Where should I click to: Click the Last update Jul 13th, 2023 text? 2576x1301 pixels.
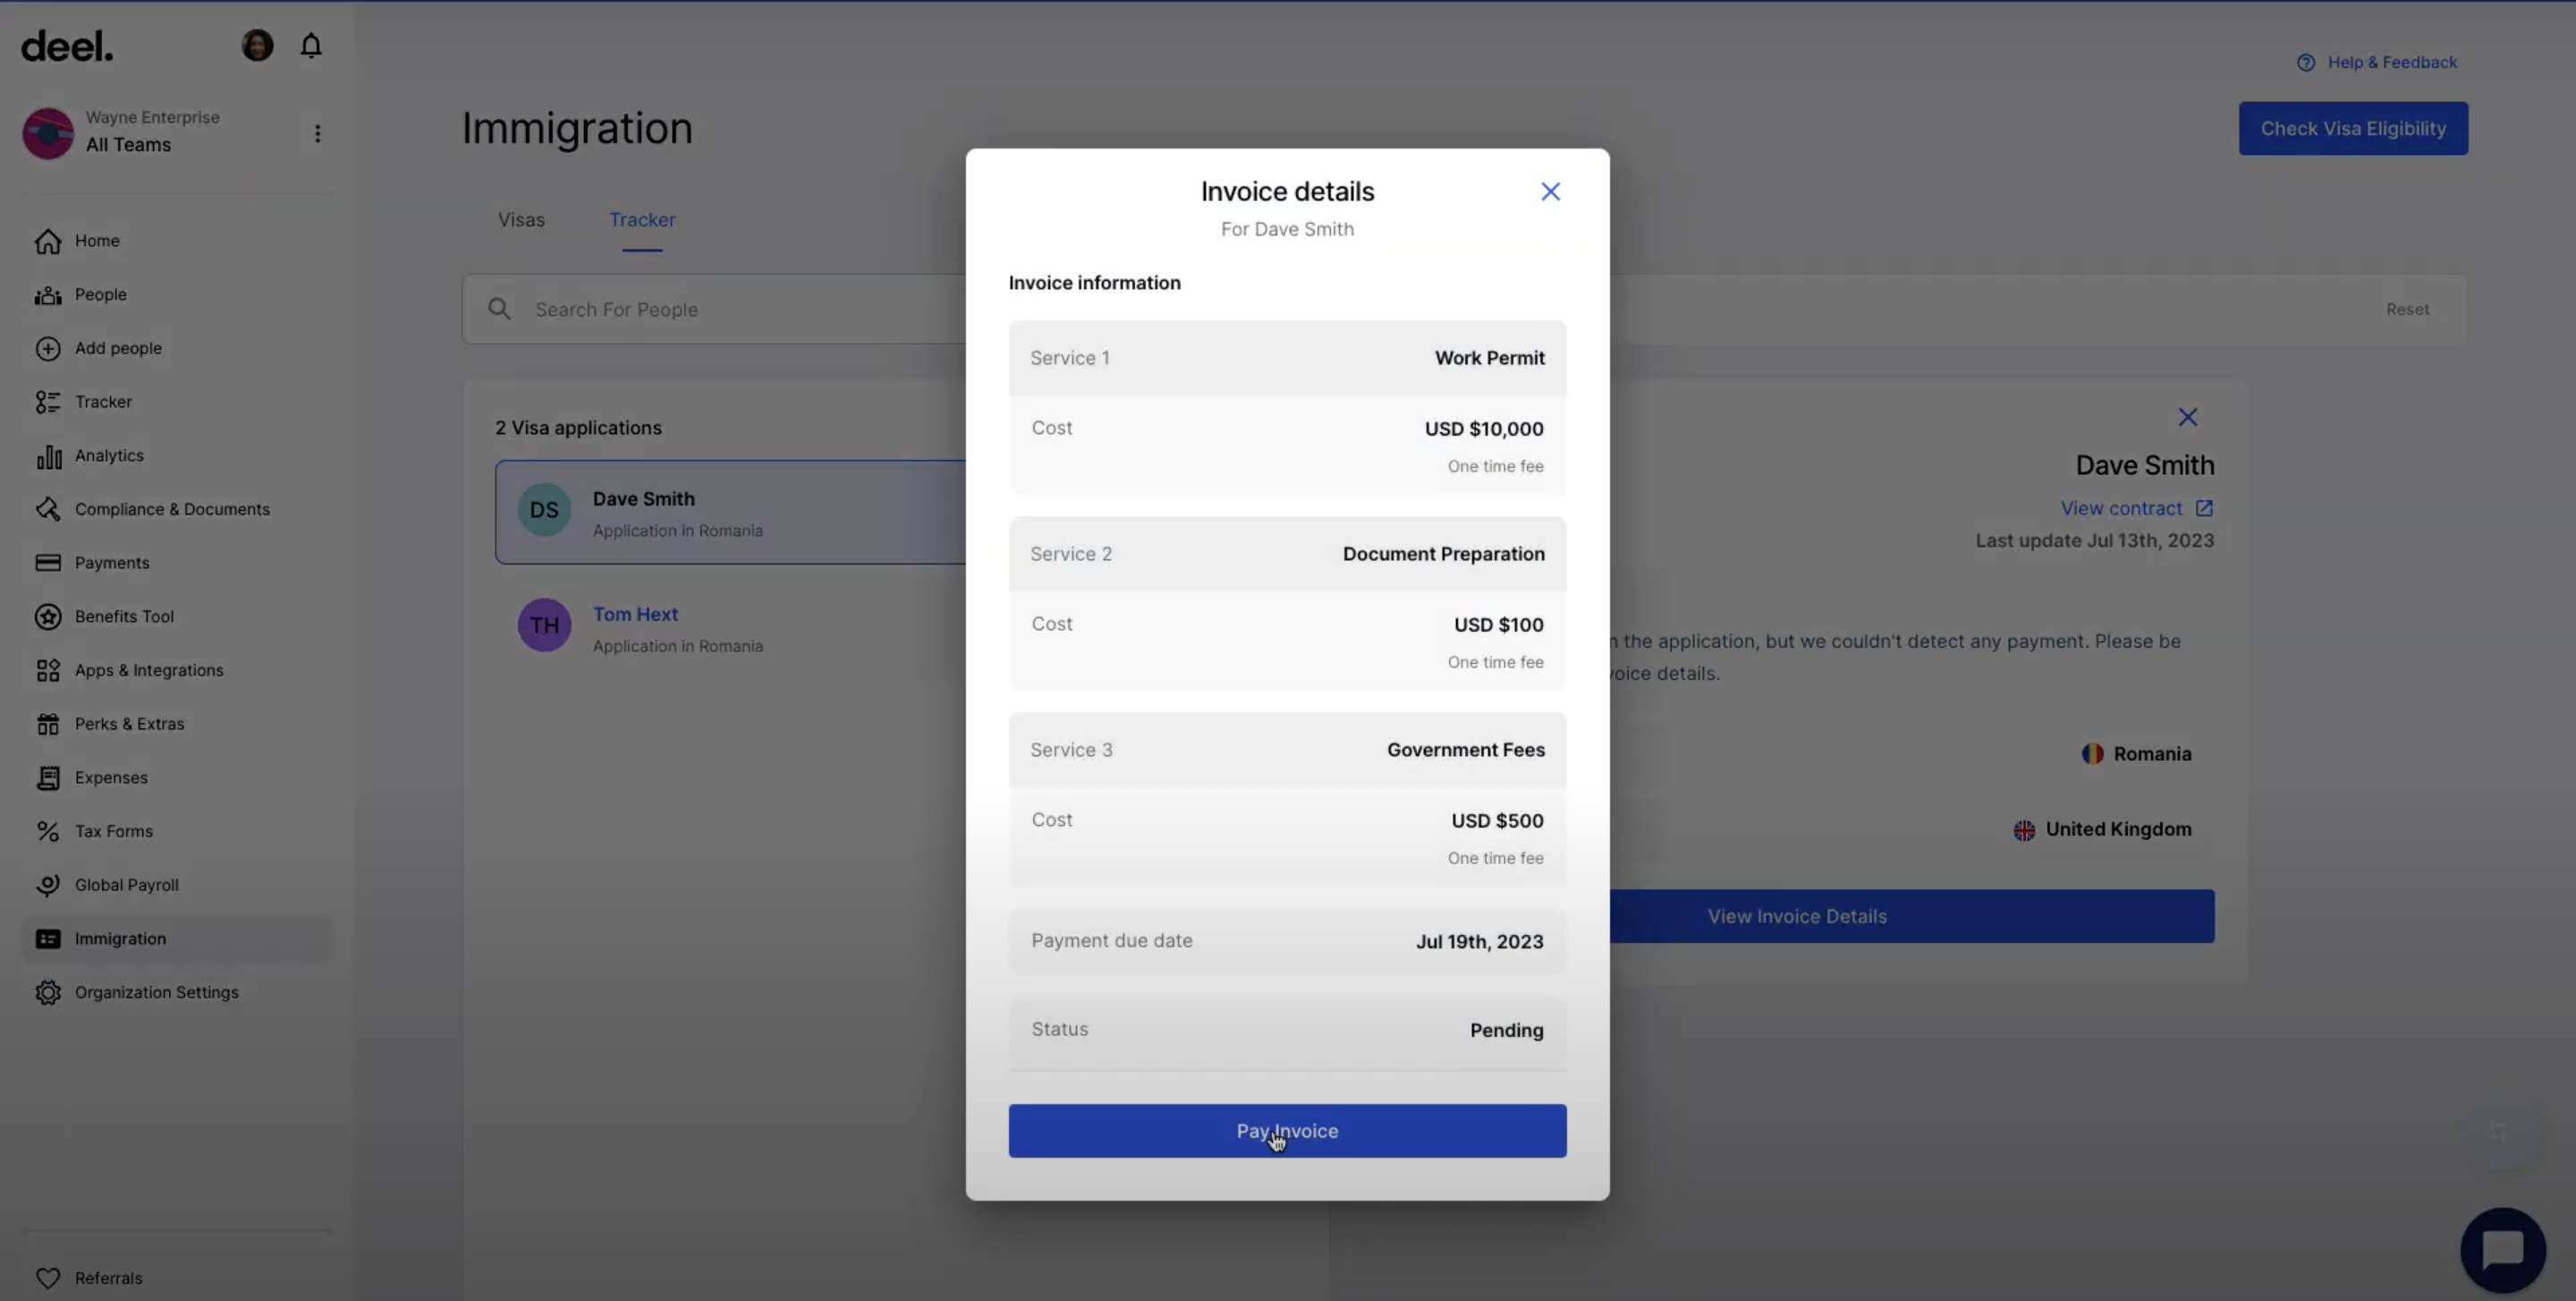[2094, 541]
